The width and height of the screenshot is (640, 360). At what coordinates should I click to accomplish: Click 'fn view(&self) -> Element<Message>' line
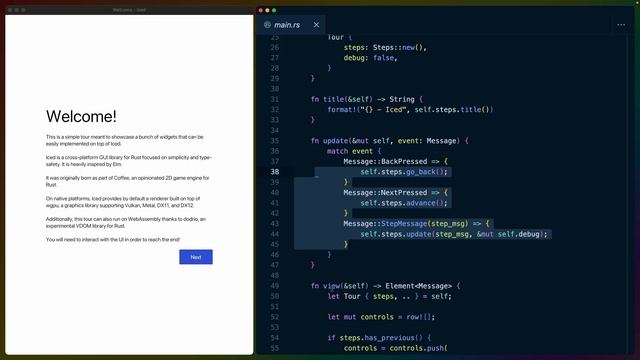point(386,286)
